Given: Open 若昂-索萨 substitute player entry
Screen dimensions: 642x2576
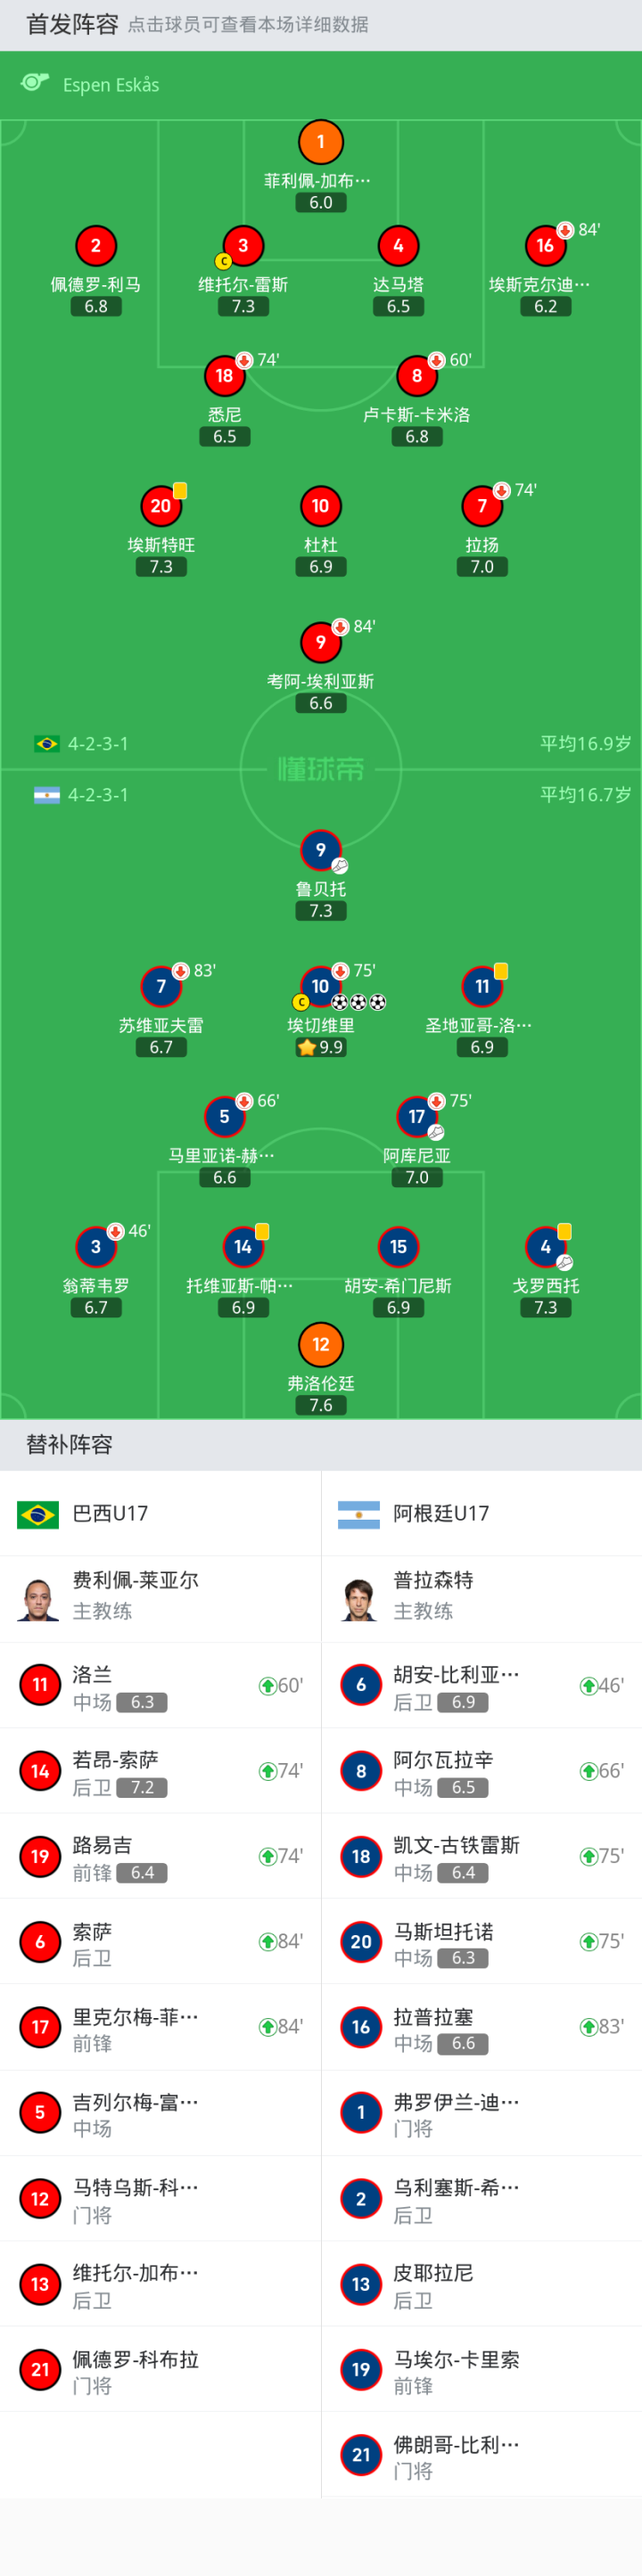Looking at the screenshot, I should click(160, 1771).
